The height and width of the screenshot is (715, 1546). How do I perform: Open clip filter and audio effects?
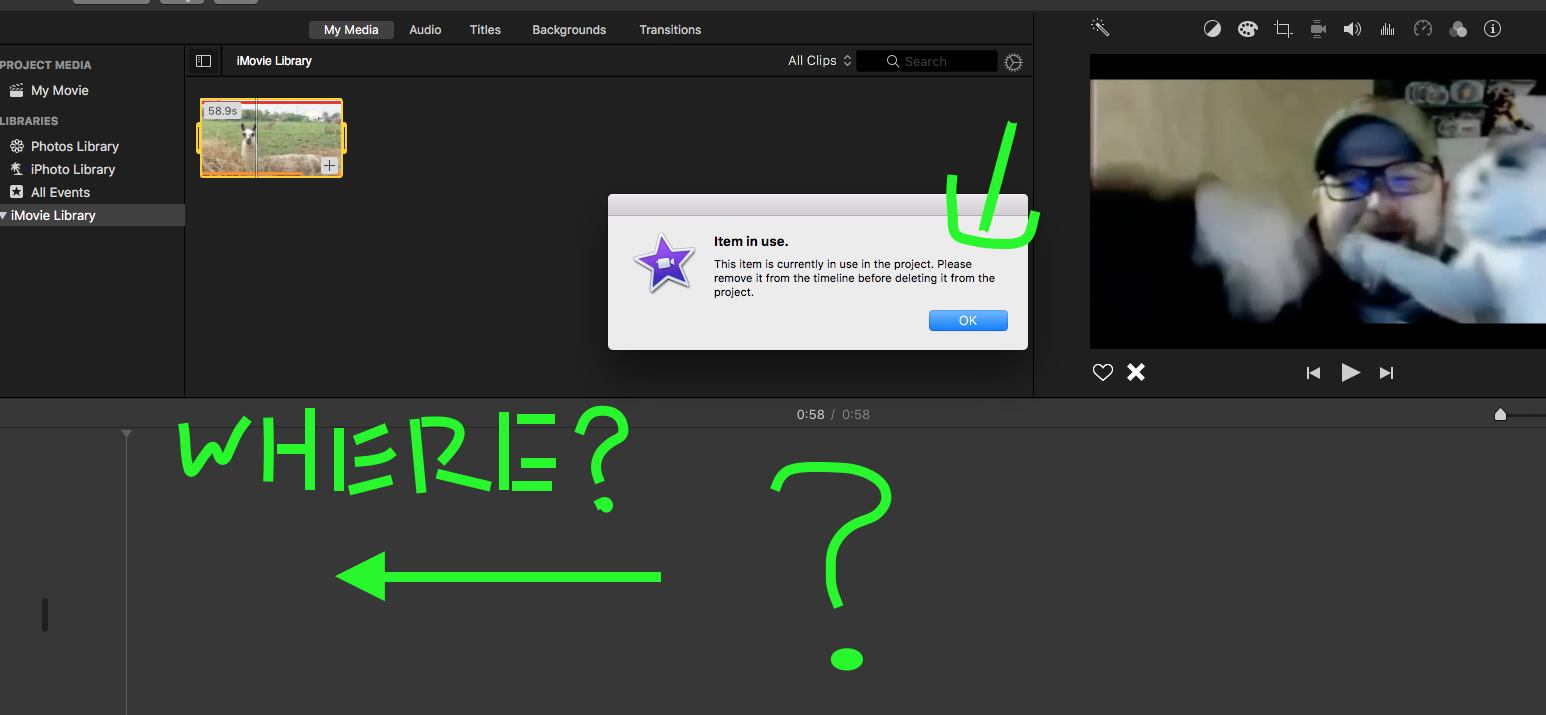click(1458, 29)
